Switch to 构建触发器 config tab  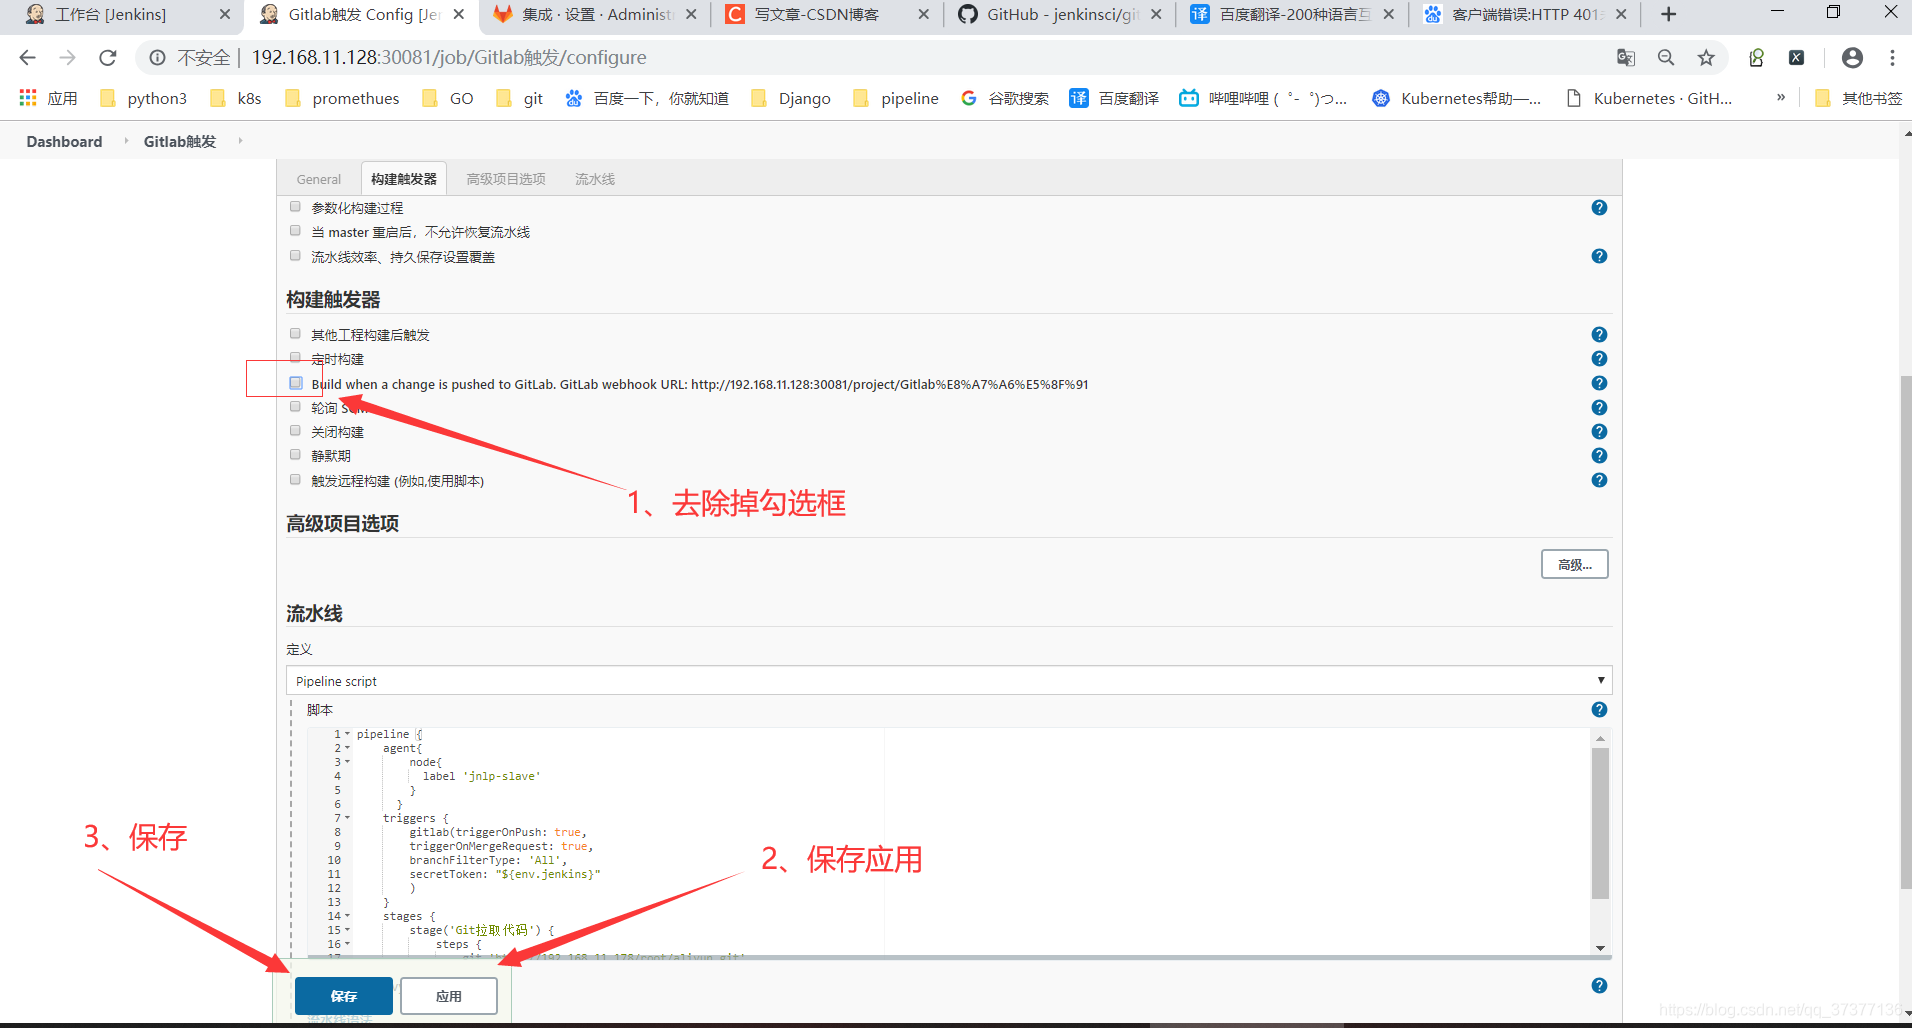click(403, 179)
